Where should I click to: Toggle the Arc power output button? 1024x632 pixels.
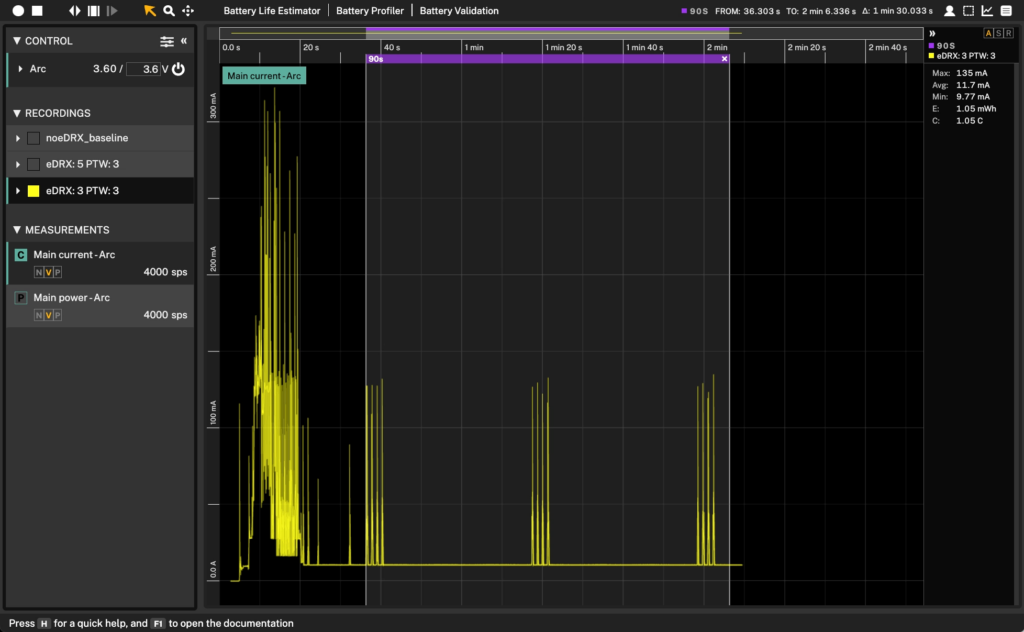[x=178, y=69]
